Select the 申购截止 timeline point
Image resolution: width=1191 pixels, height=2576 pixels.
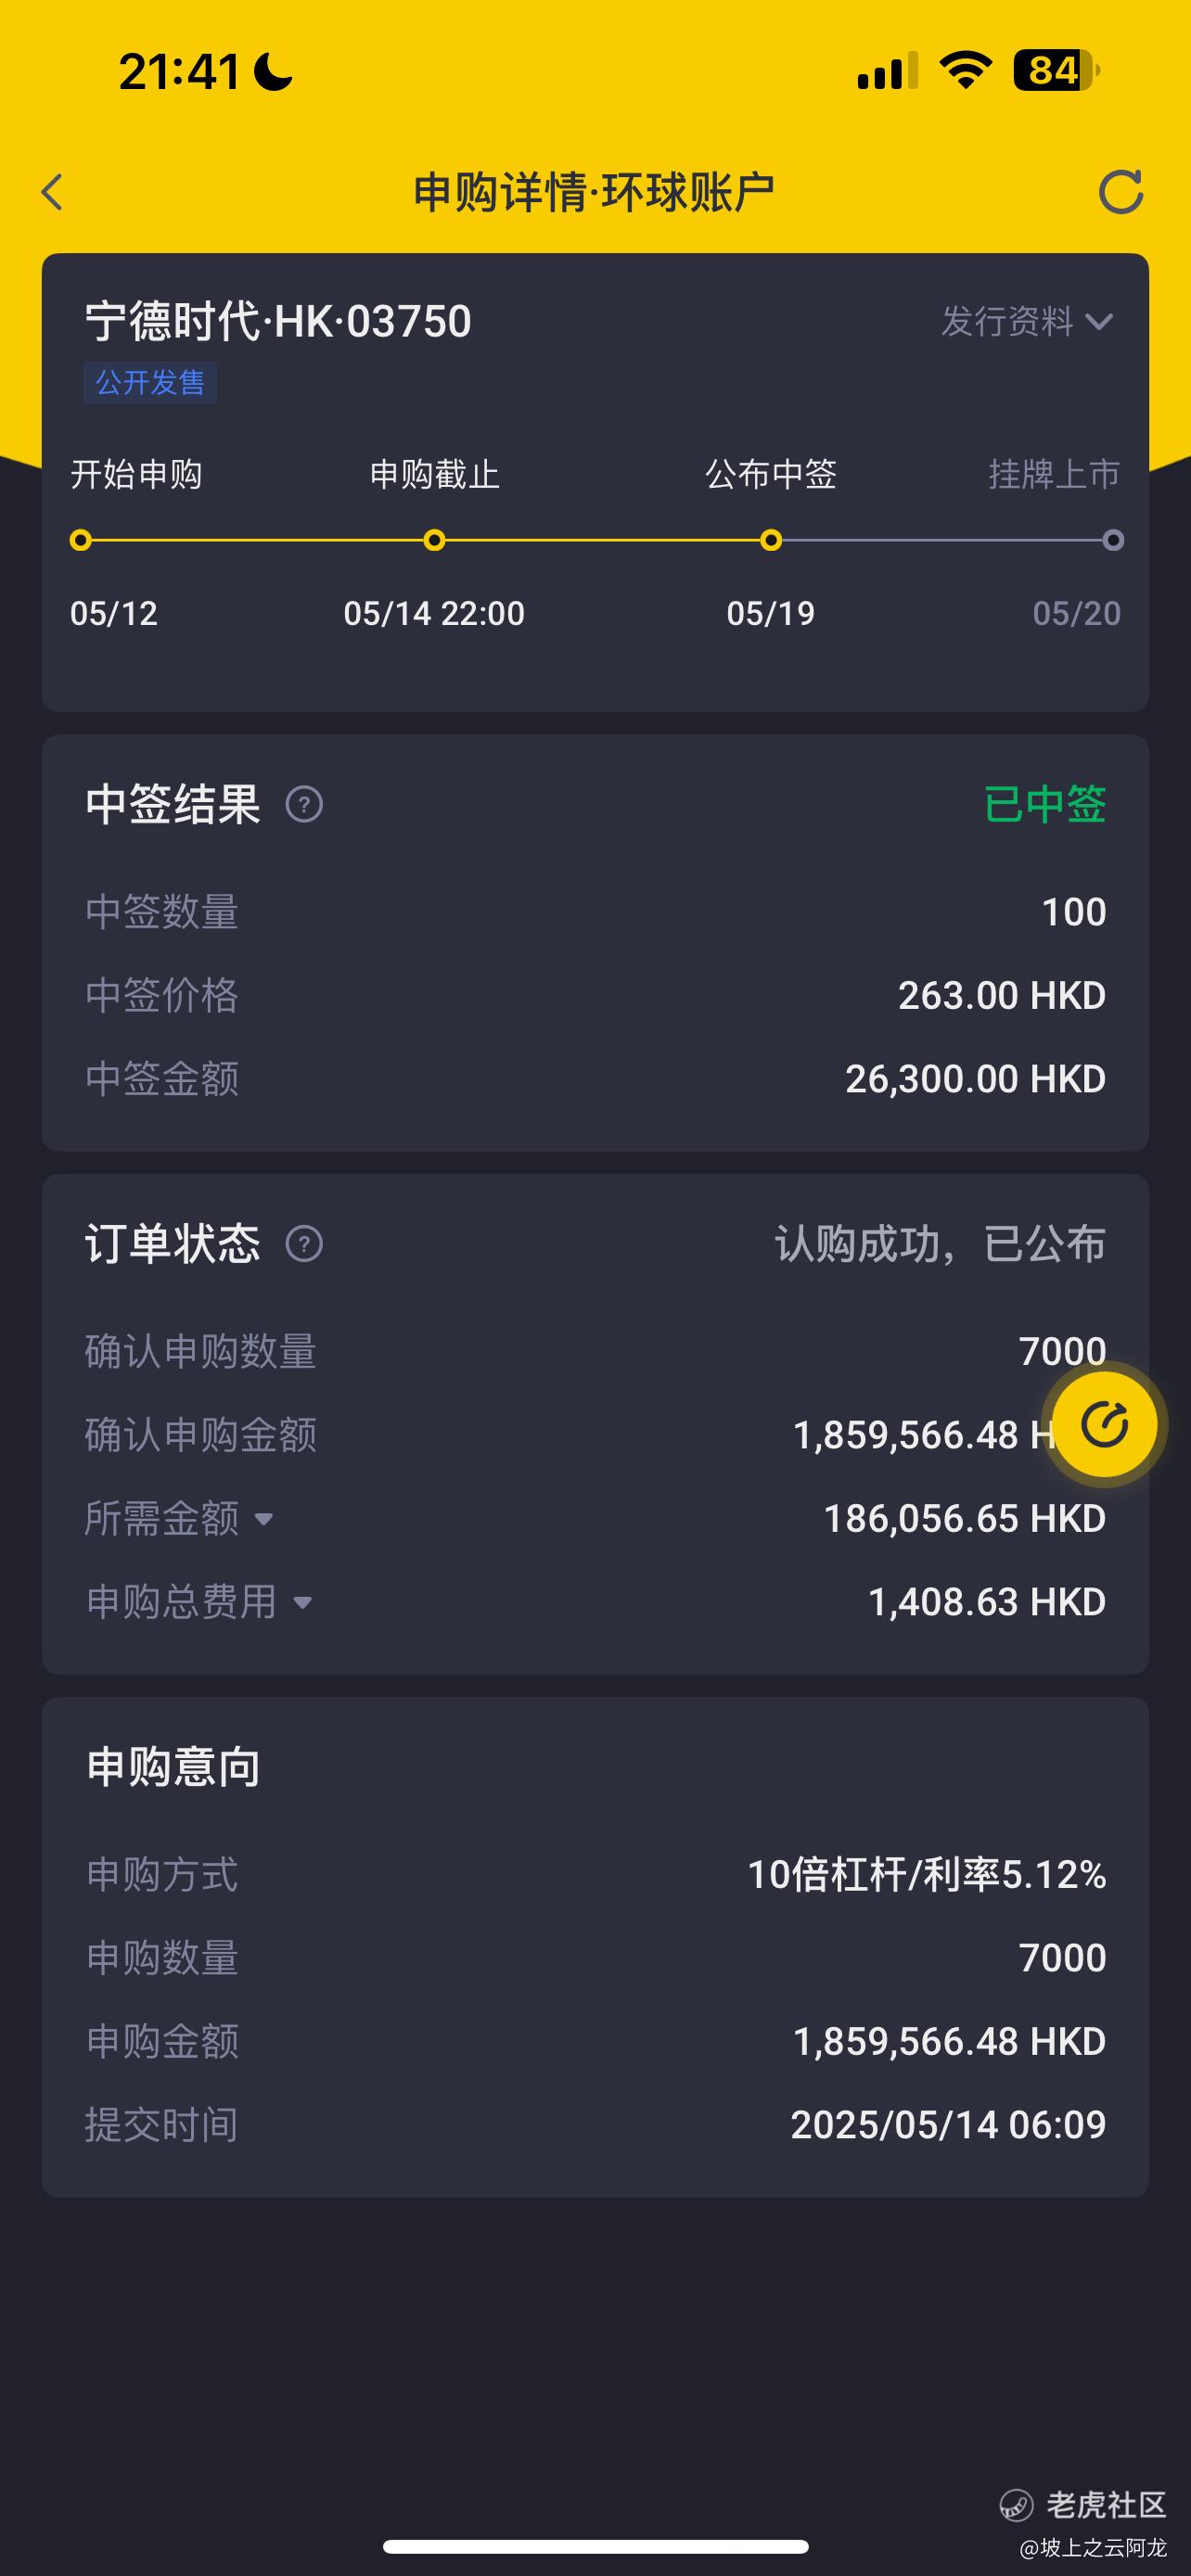(434, 540)
